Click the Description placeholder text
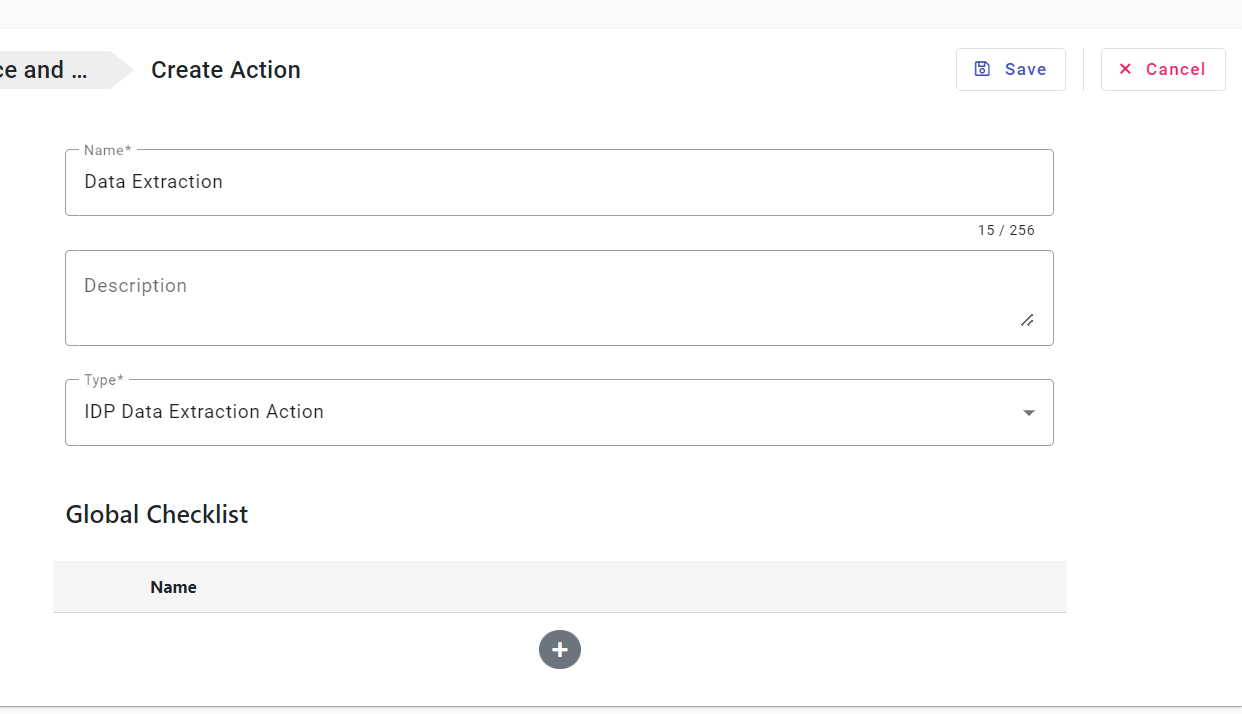Image resolution: width=1242 pixels, height=714 pixels. (136, 286)
